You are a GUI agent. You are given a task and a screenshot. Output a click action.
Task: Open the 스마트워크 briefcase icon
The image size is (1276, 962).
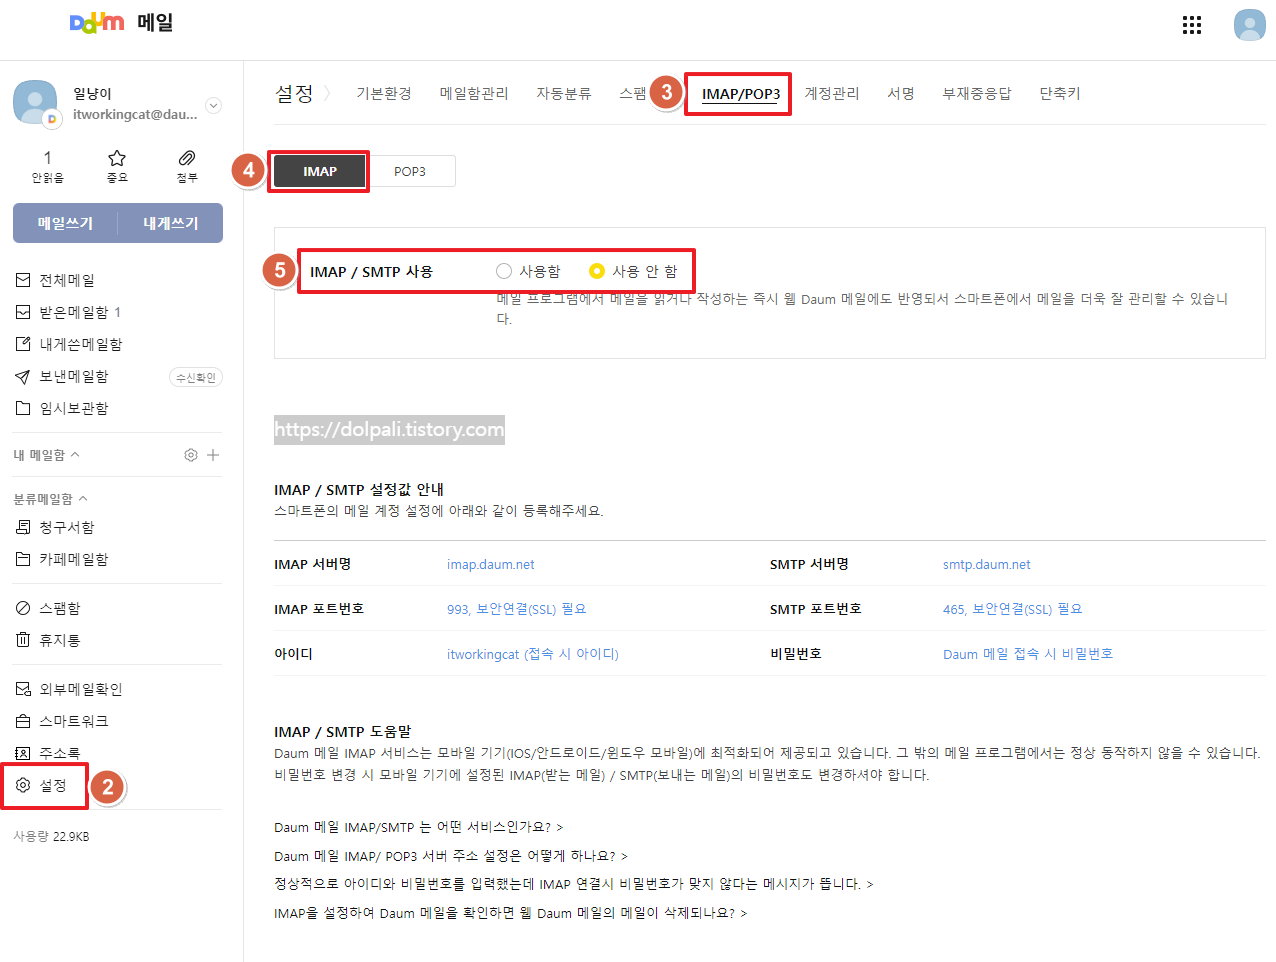click(x=24, y=720)
